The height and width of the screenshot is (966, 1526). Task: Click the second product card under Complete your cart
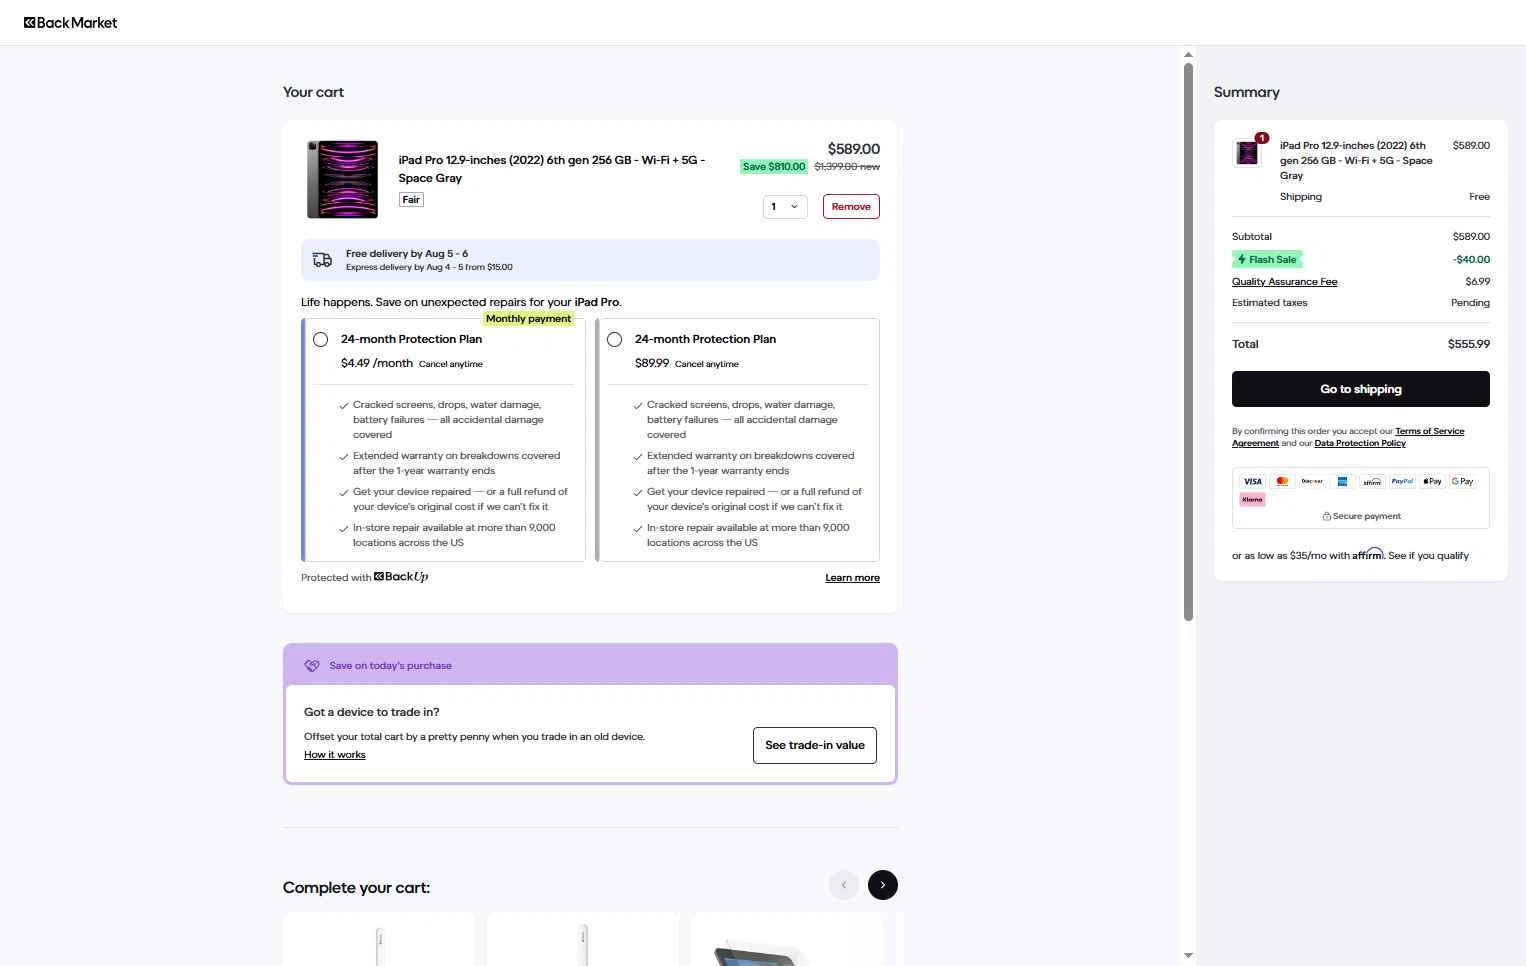(x=583, y=939)
